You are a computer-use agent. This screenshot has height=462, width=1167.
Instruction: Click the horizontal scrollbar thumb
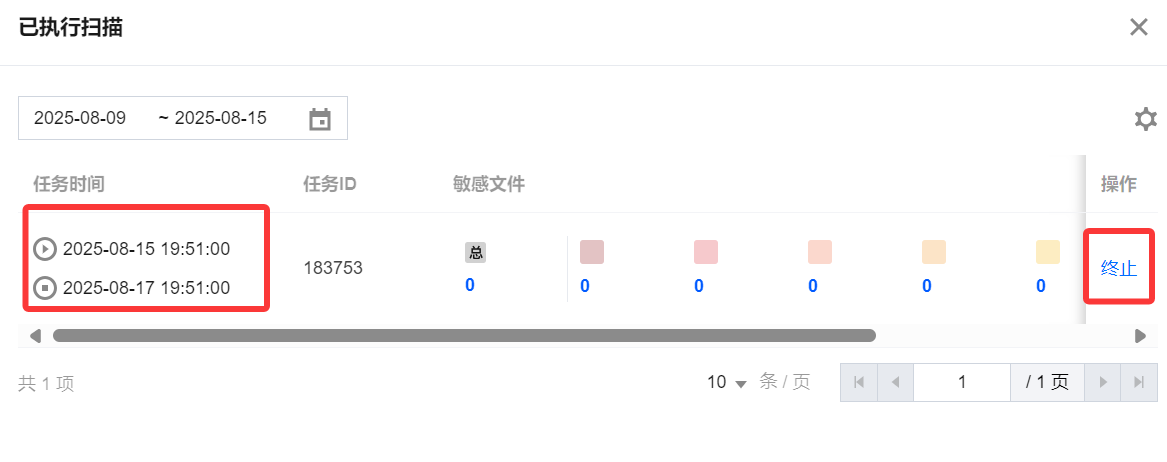(464, 336)
